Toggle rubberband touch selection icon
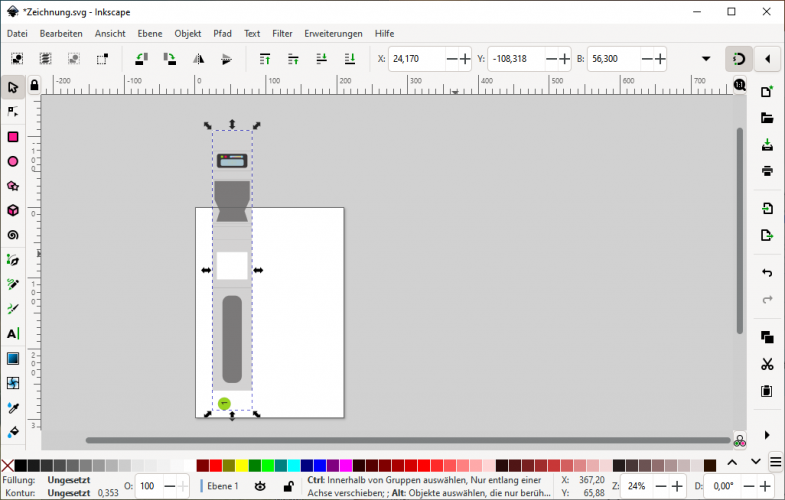This screenshot has height=500, width=785. coord(102,59)
